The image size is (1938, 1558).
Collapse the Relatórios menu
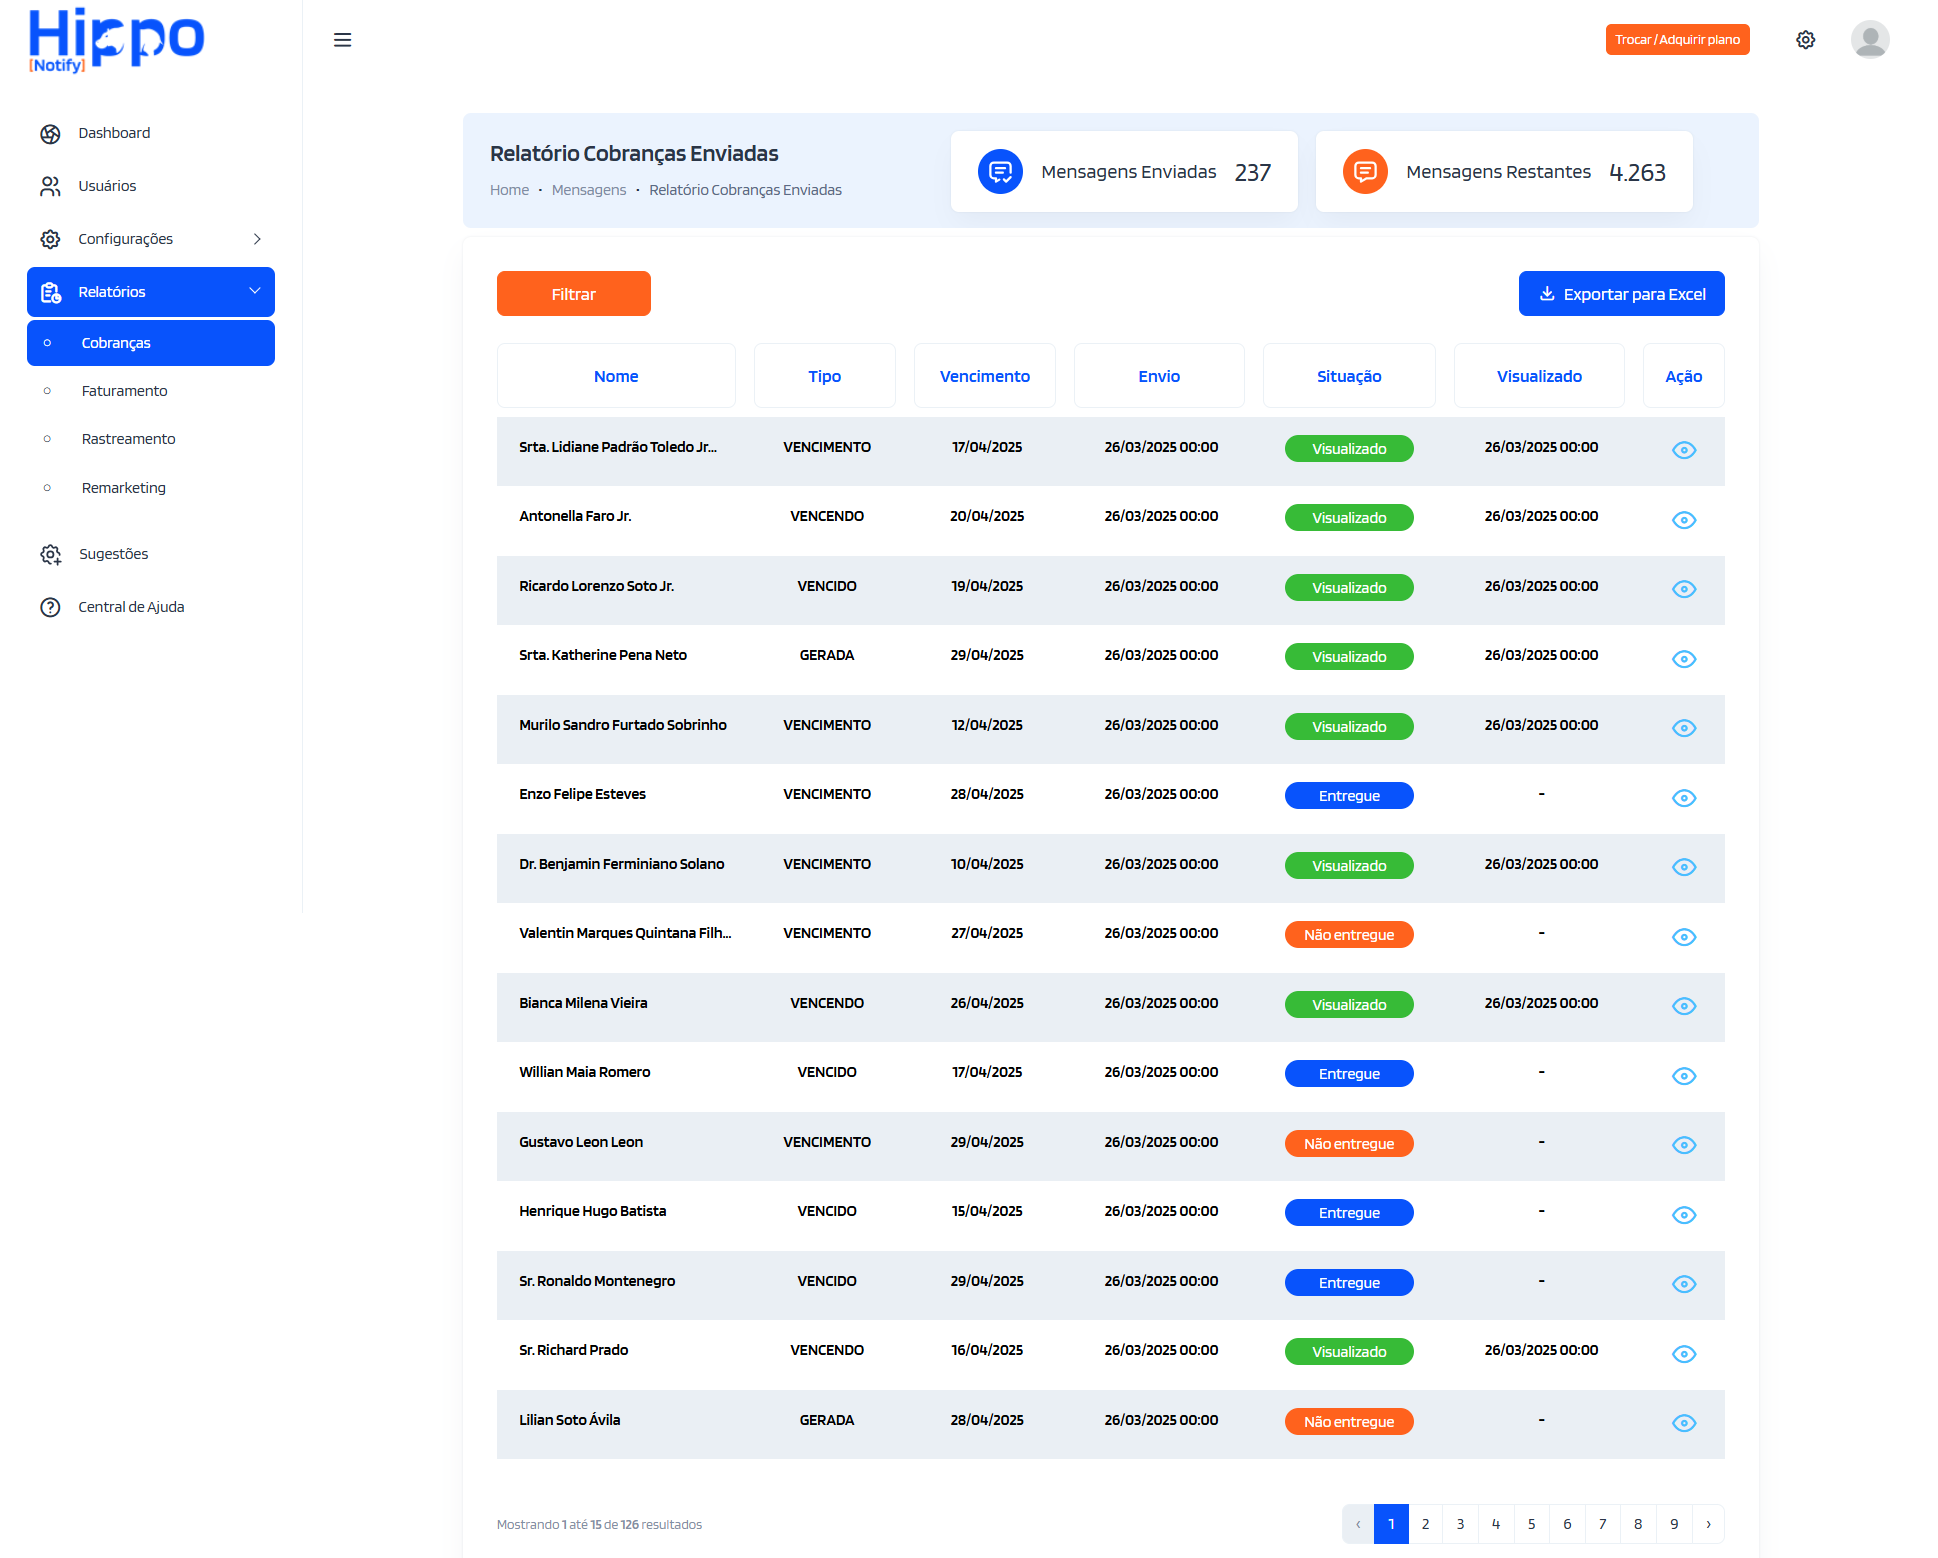tap(256, 291)
